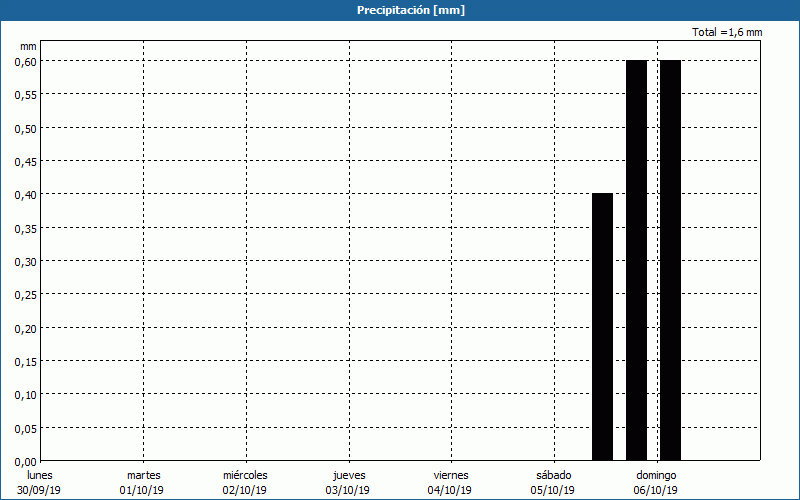Click the 0,50 y-axis value
This screenshot has width=800, height=500.
[26, 129]
